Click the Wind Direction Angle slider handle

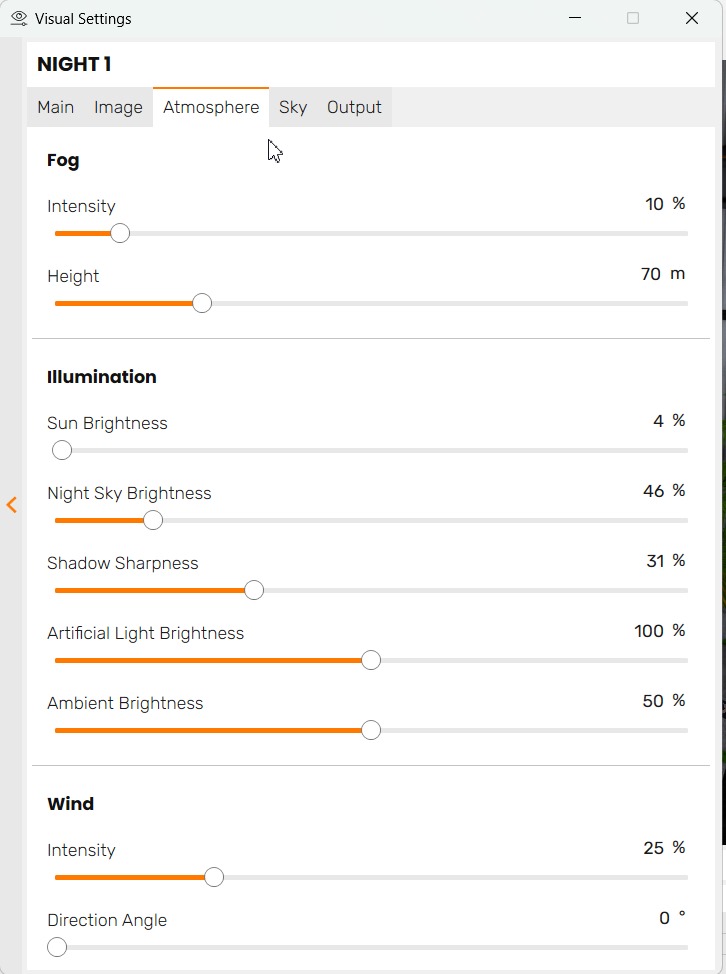(x=57, y=948)
